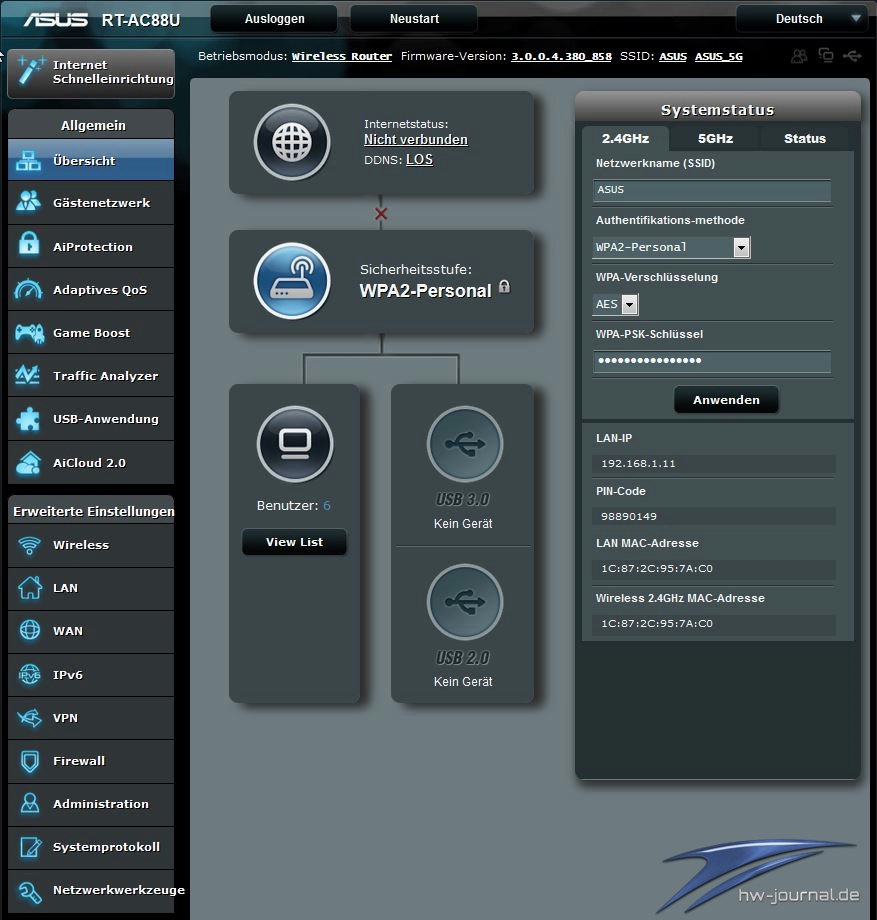
Task: Open firmware version 3.0.0.4.380_858 link
Action: click(x=561, y=56)
